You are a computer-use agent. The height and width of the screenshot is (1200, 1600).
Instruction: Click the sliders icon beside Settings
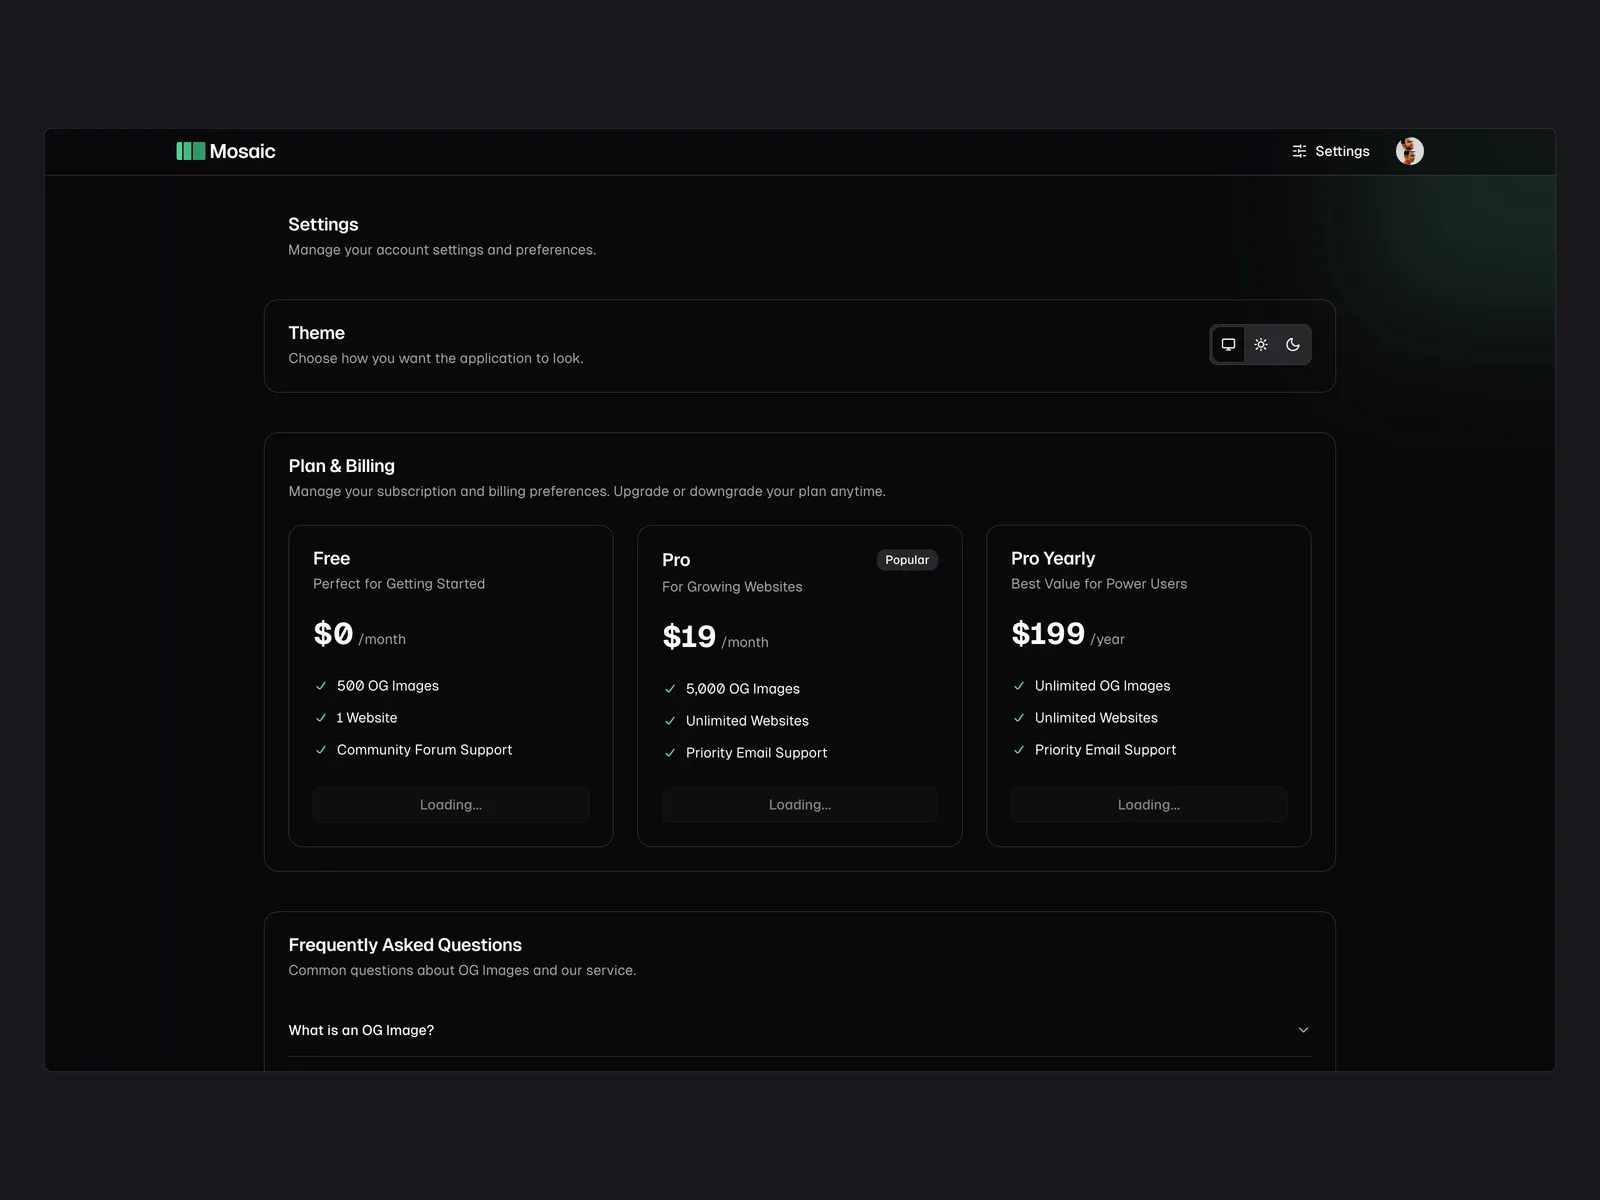tap(1299, 151)
